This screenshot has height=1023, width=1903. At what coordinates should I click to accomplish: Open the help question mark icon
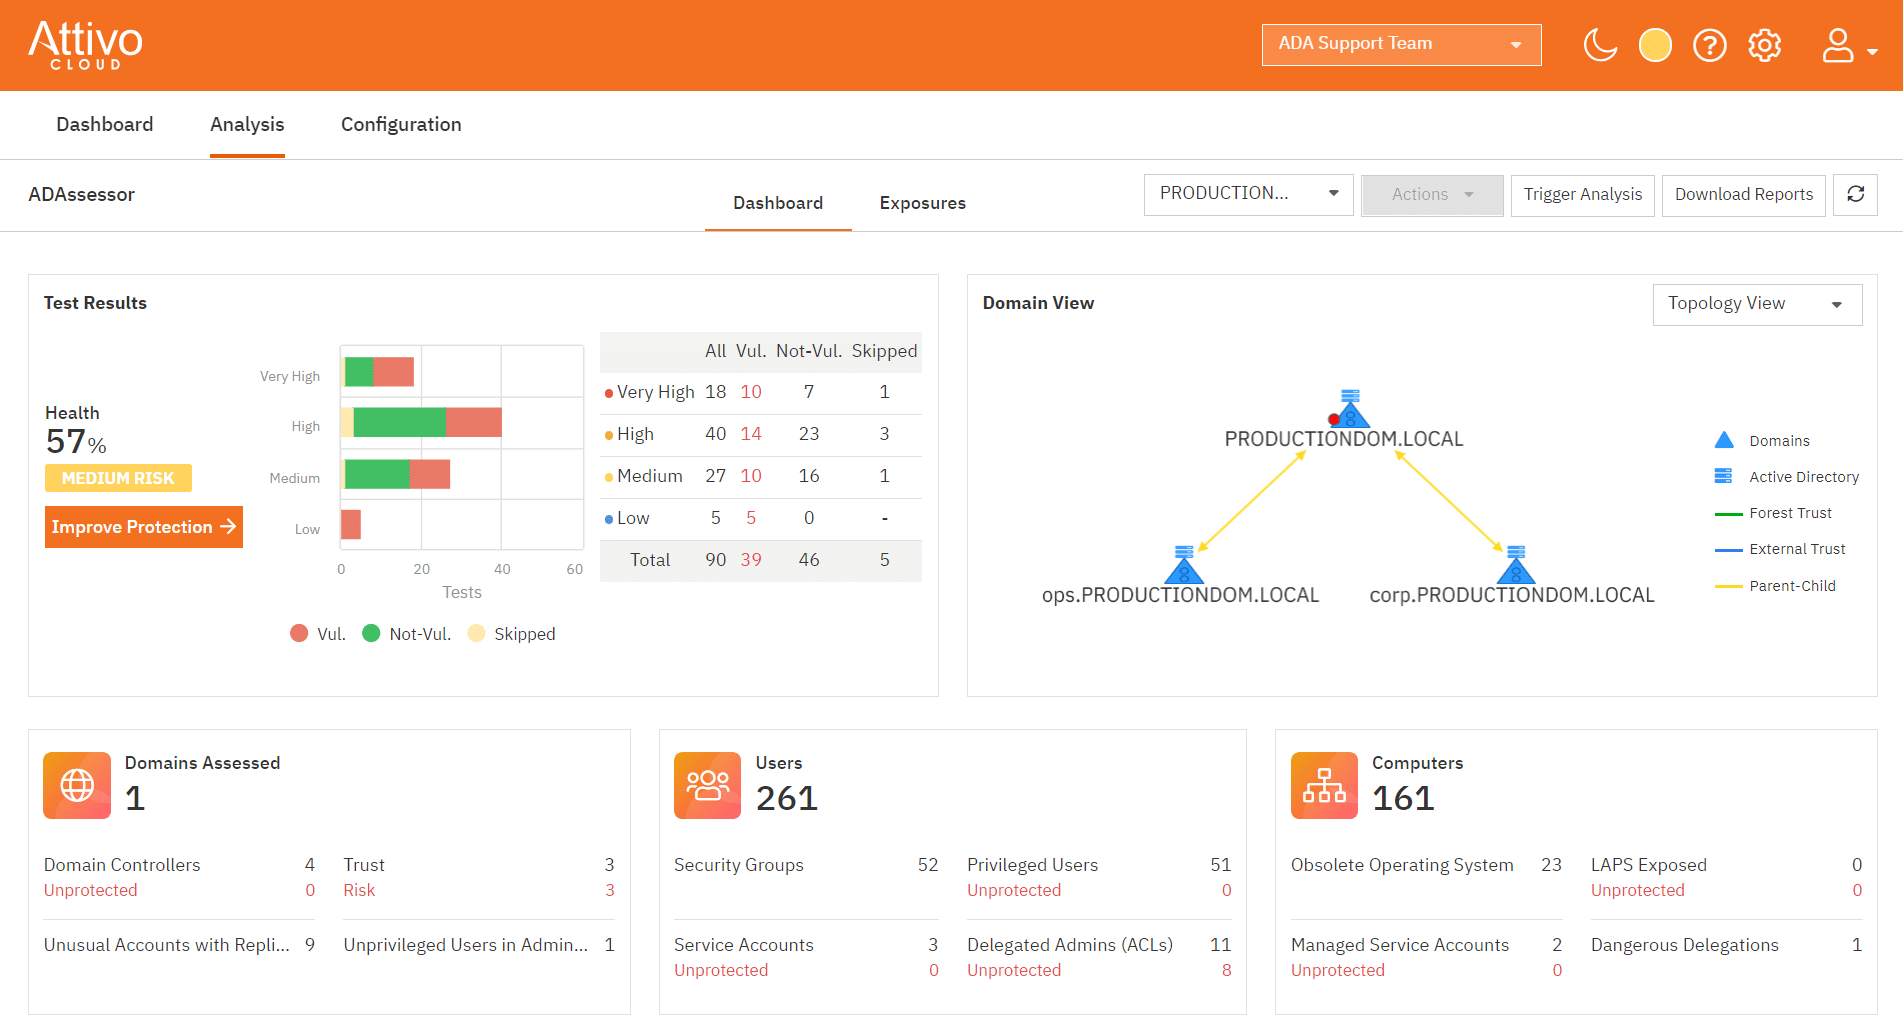pyautogui.click(x=1710, y=45)
